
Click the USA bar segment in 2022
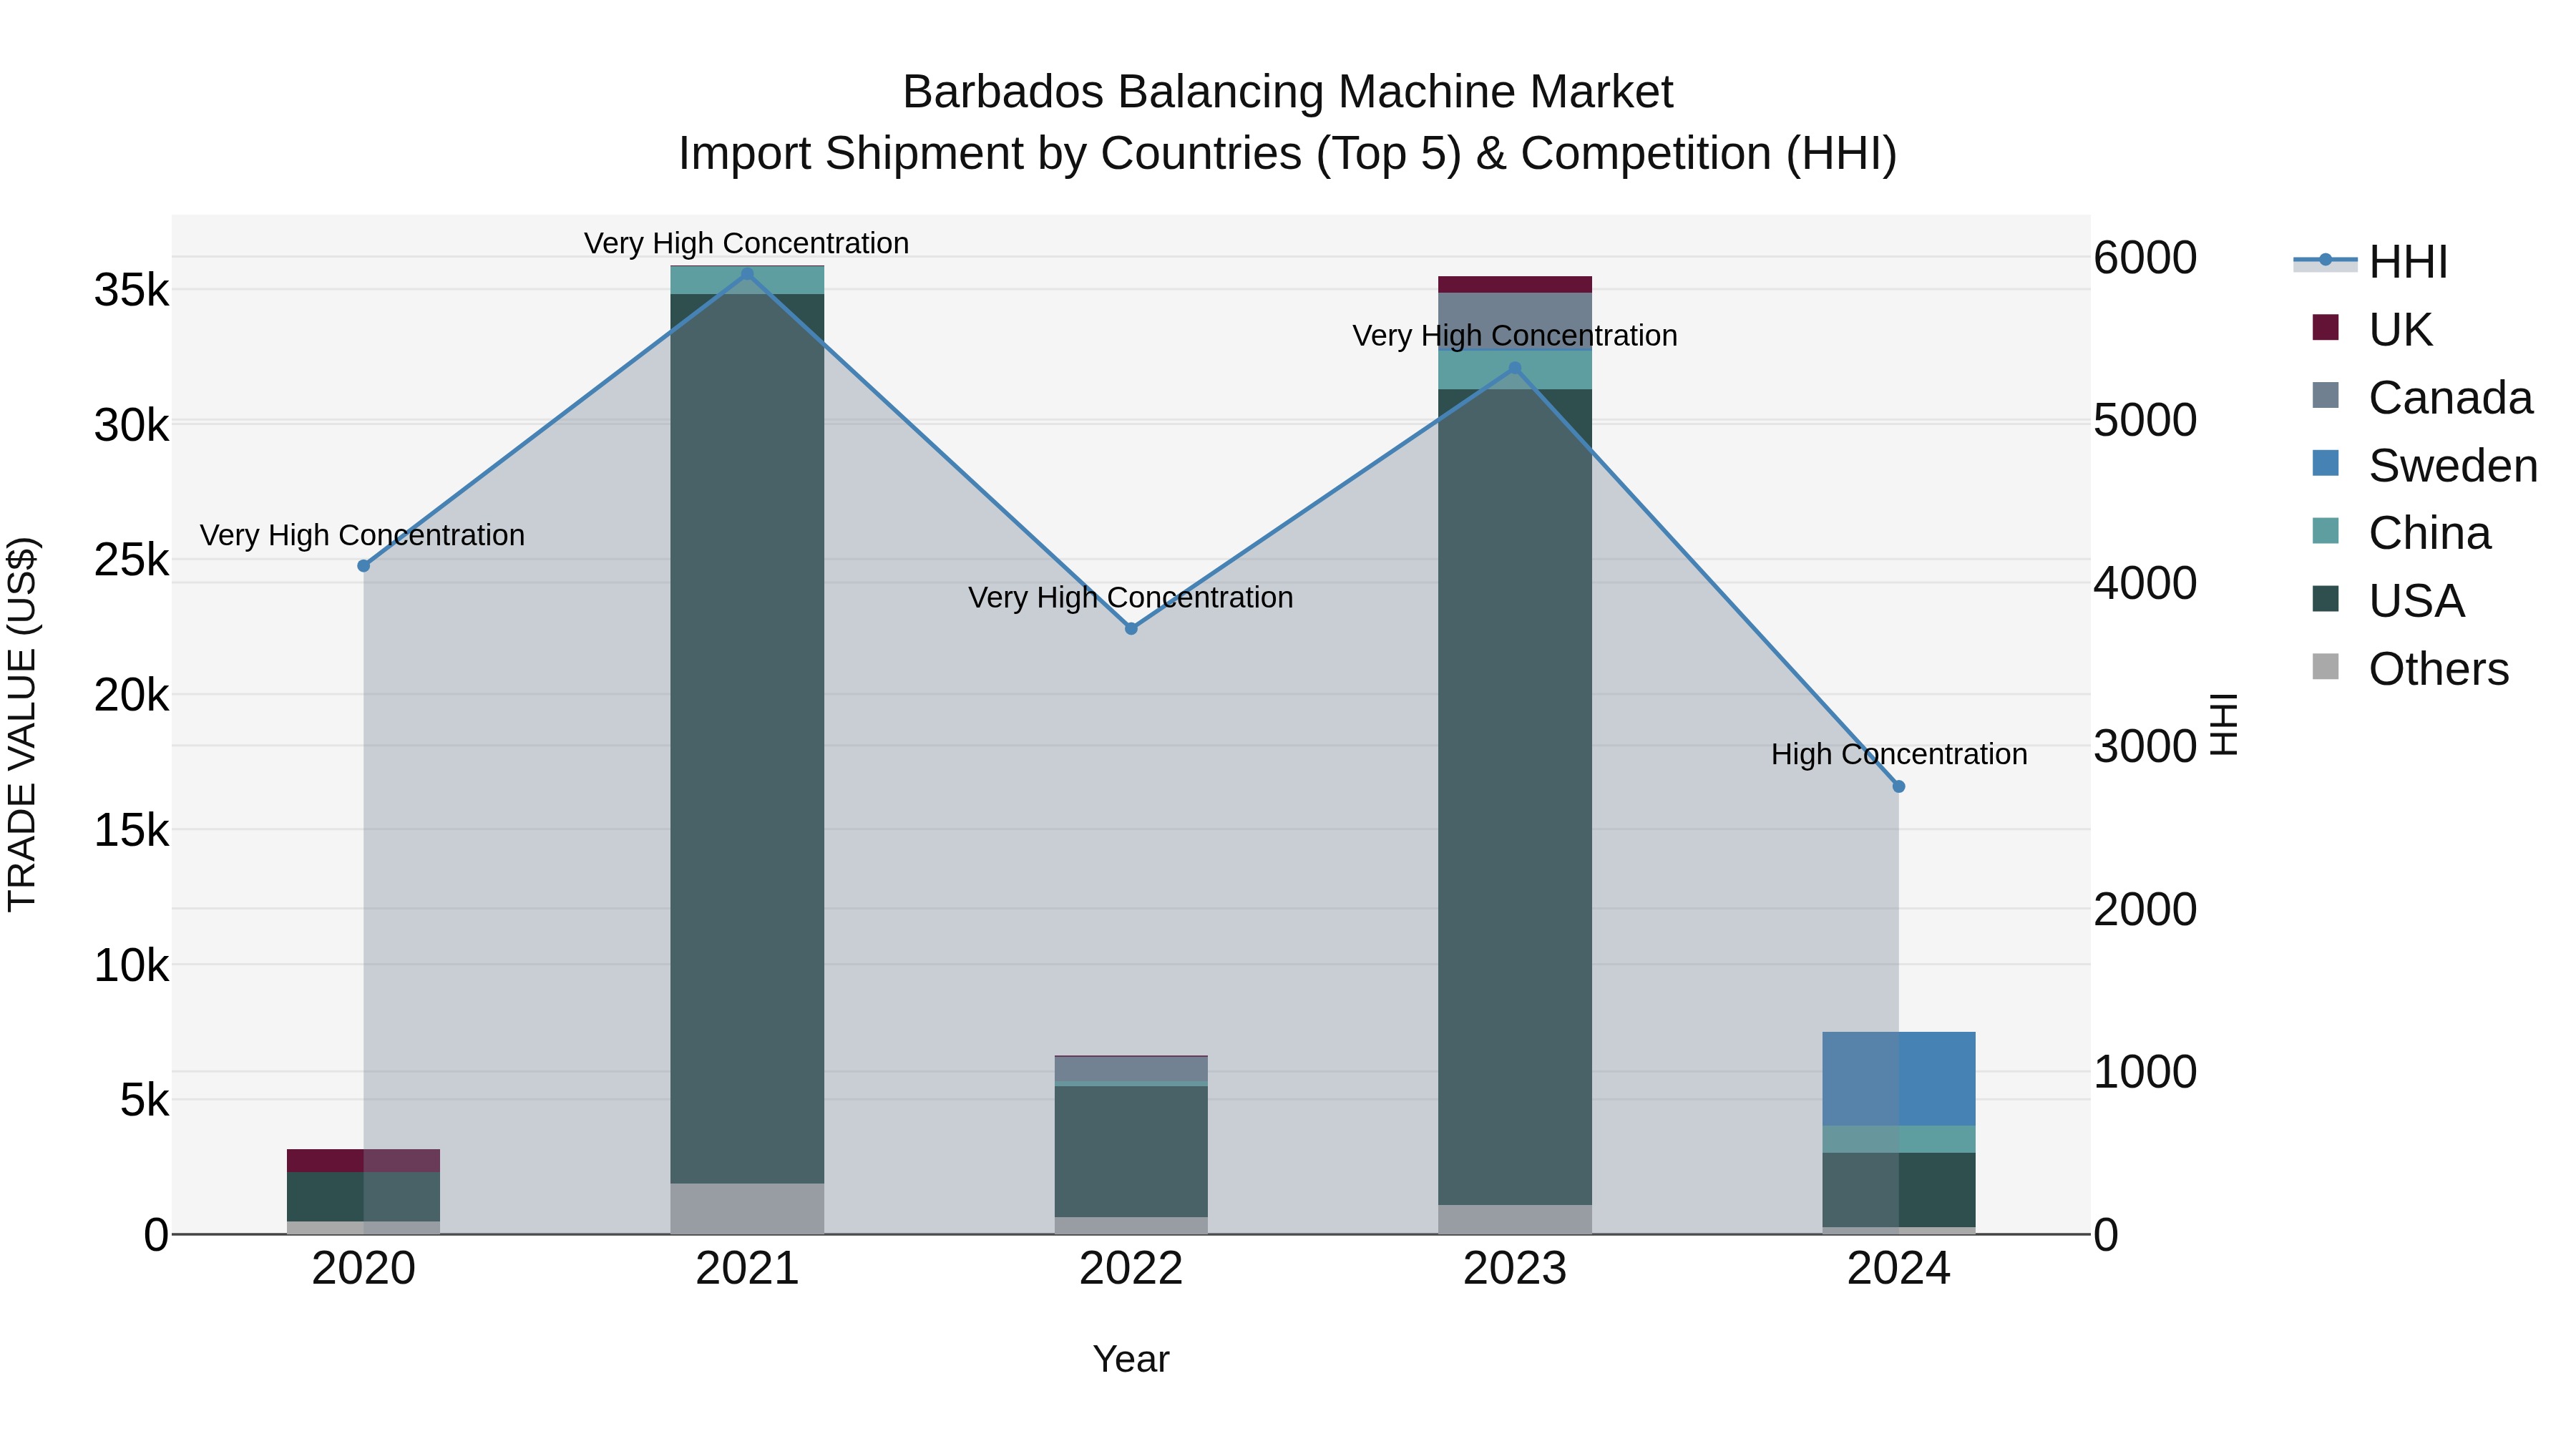[1131, 1152]
